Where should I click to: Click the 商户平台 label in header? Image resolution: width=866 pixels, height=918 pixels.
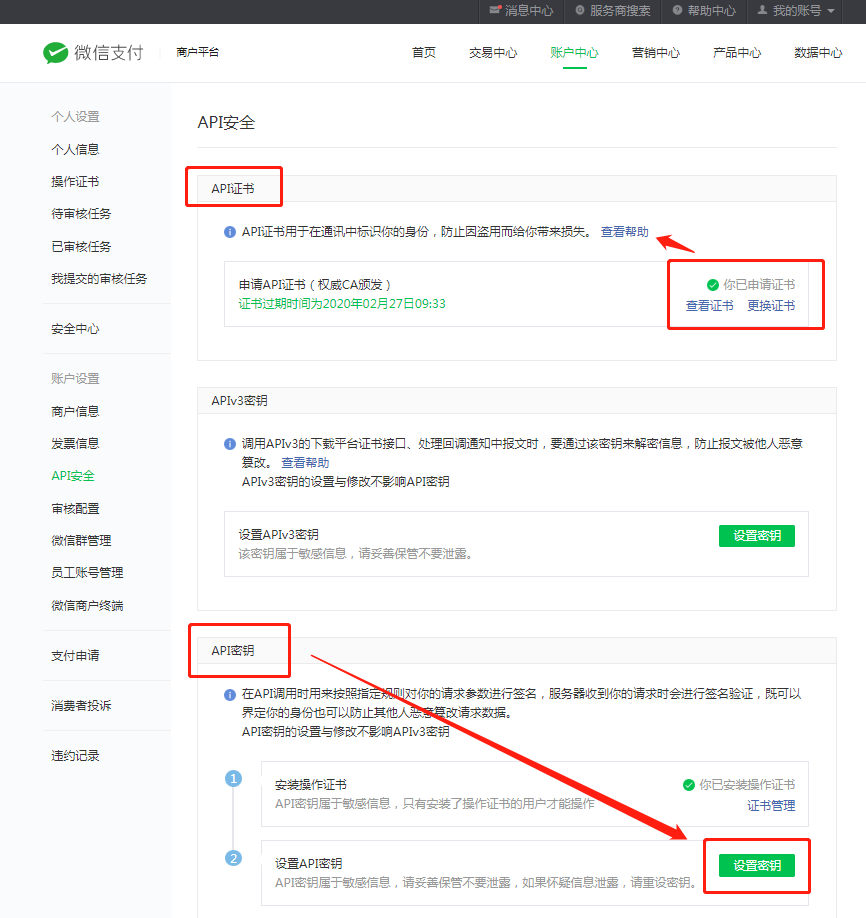197,52
